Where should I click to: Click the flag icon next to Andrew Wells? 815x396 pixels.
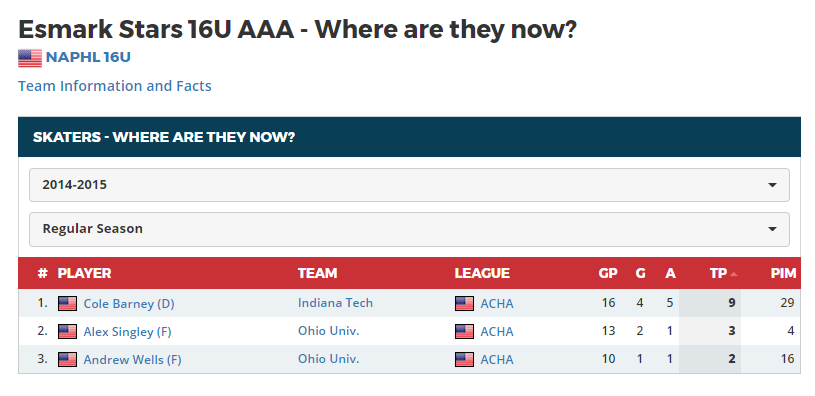(68, 360)
